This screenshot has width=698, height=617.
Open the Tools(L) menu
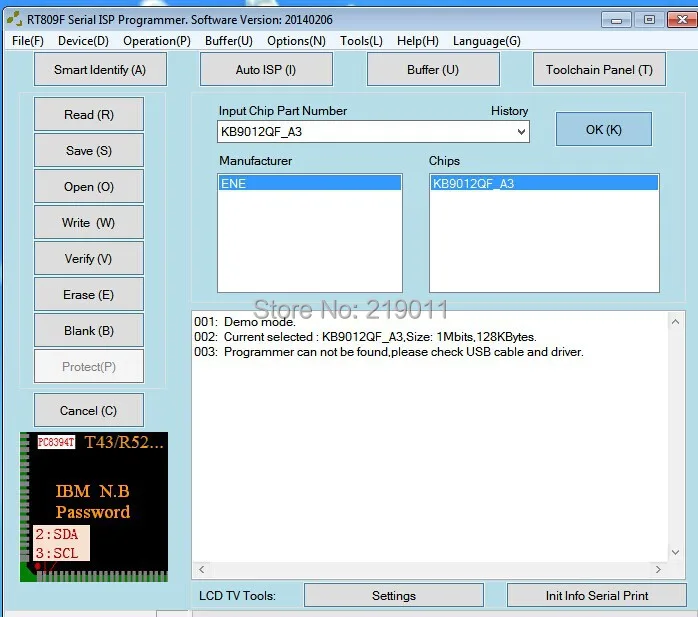361,41
